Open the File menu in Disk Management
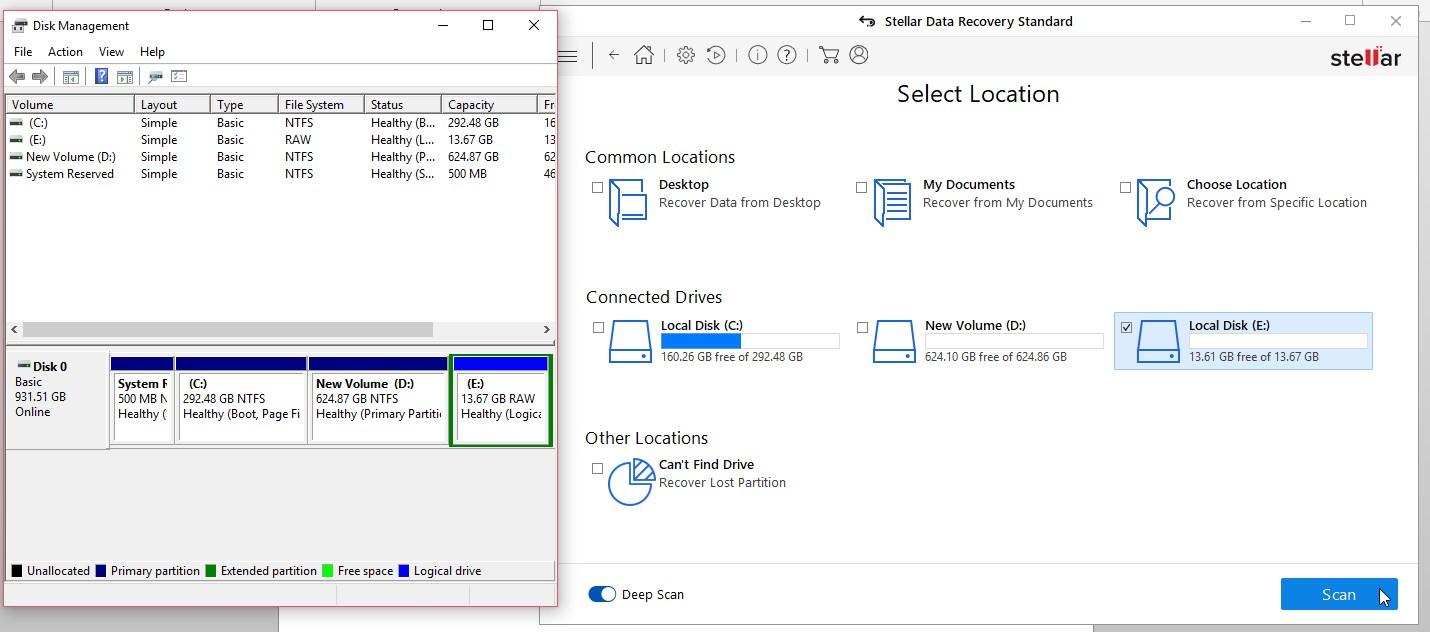 point(23,52)
